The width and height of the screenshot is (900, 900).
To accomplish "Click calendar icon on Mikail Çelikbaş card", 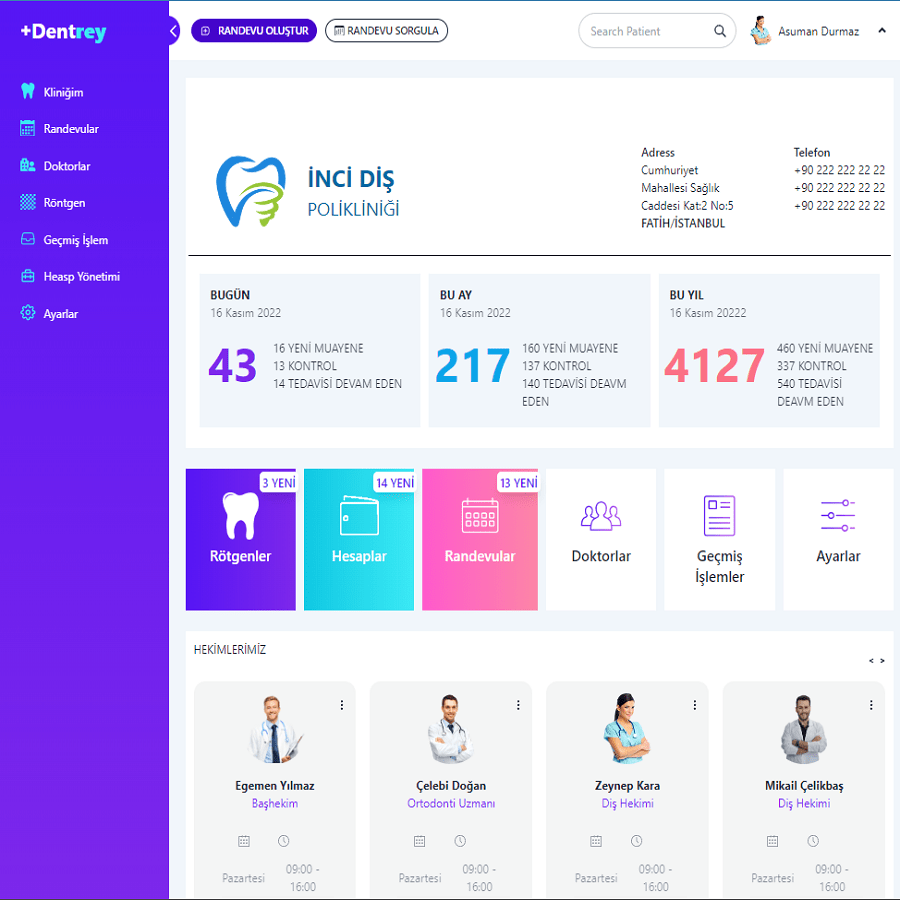I will coord(773,841).
